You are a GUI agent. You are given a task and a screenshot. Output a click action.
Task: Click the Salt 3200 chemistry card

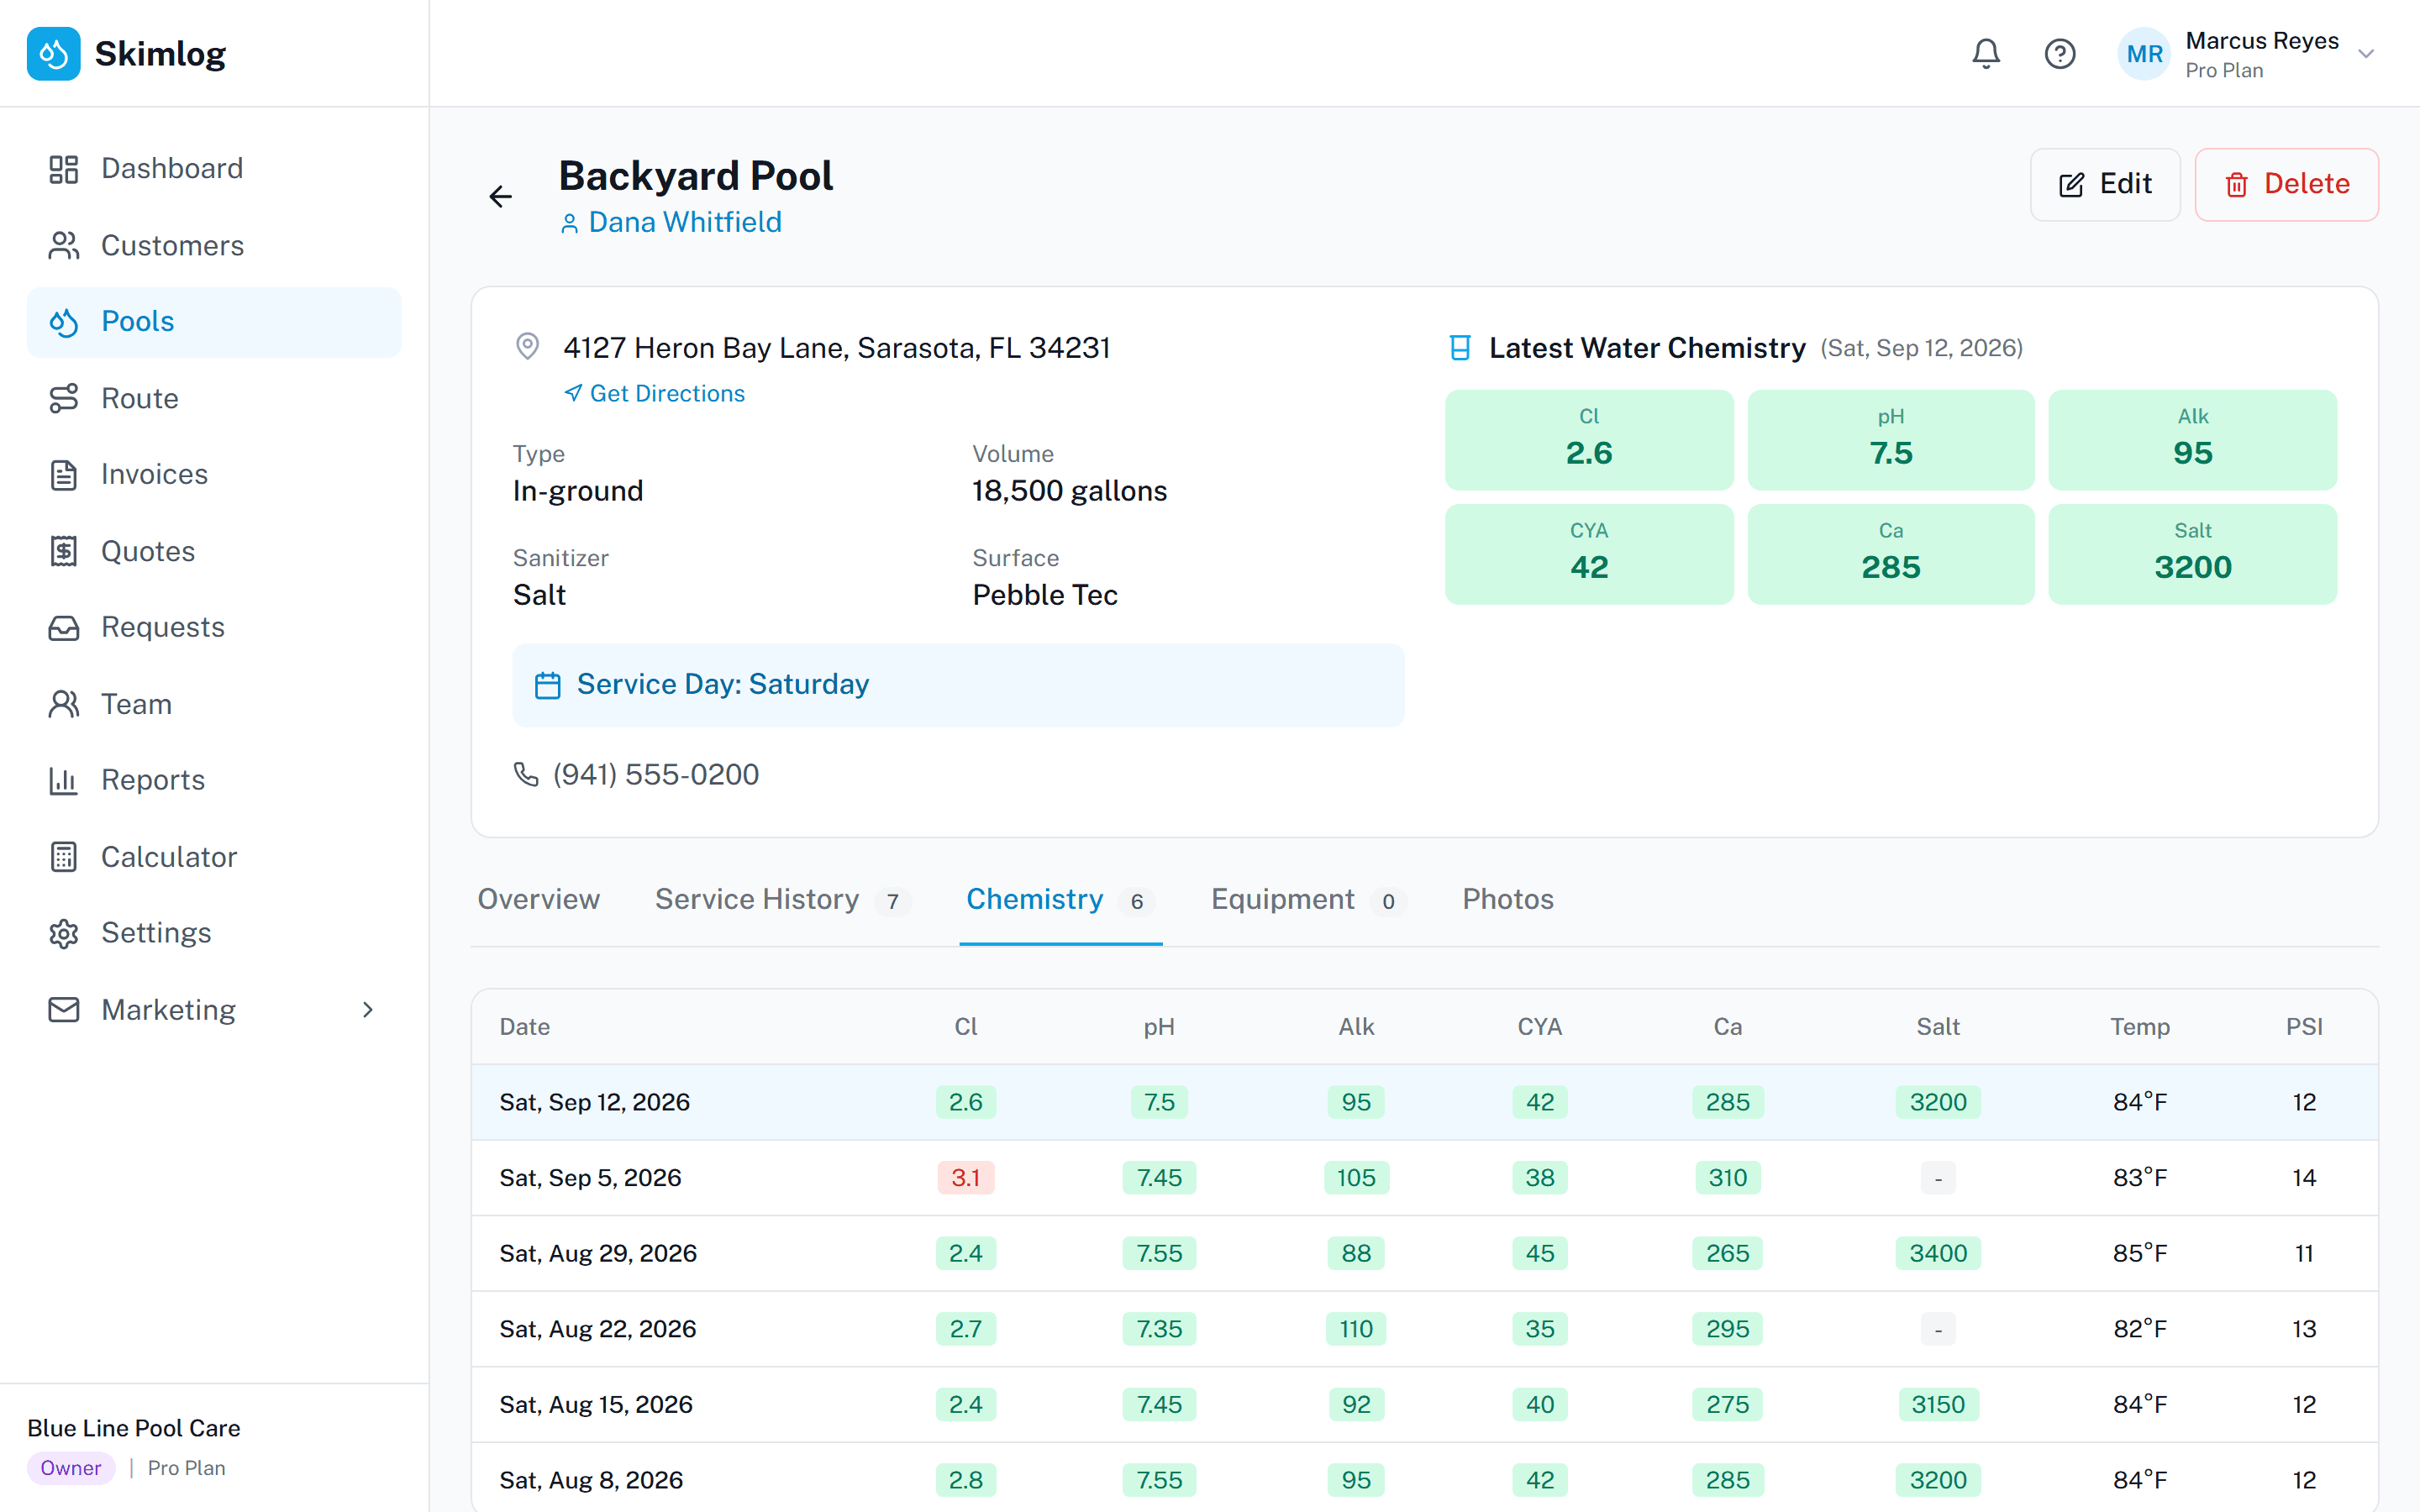[x=2192, y=553]
